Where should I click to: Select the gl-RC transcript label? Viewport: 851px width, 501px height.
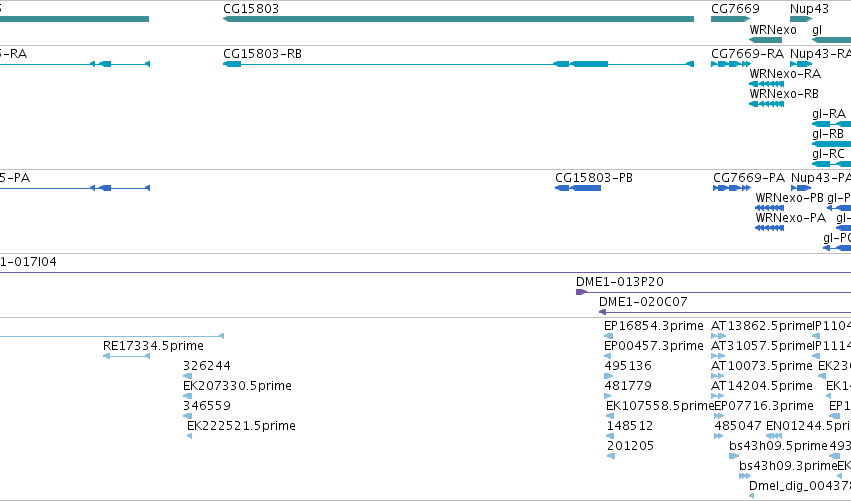pyautogui.click(x=828, y=154)
